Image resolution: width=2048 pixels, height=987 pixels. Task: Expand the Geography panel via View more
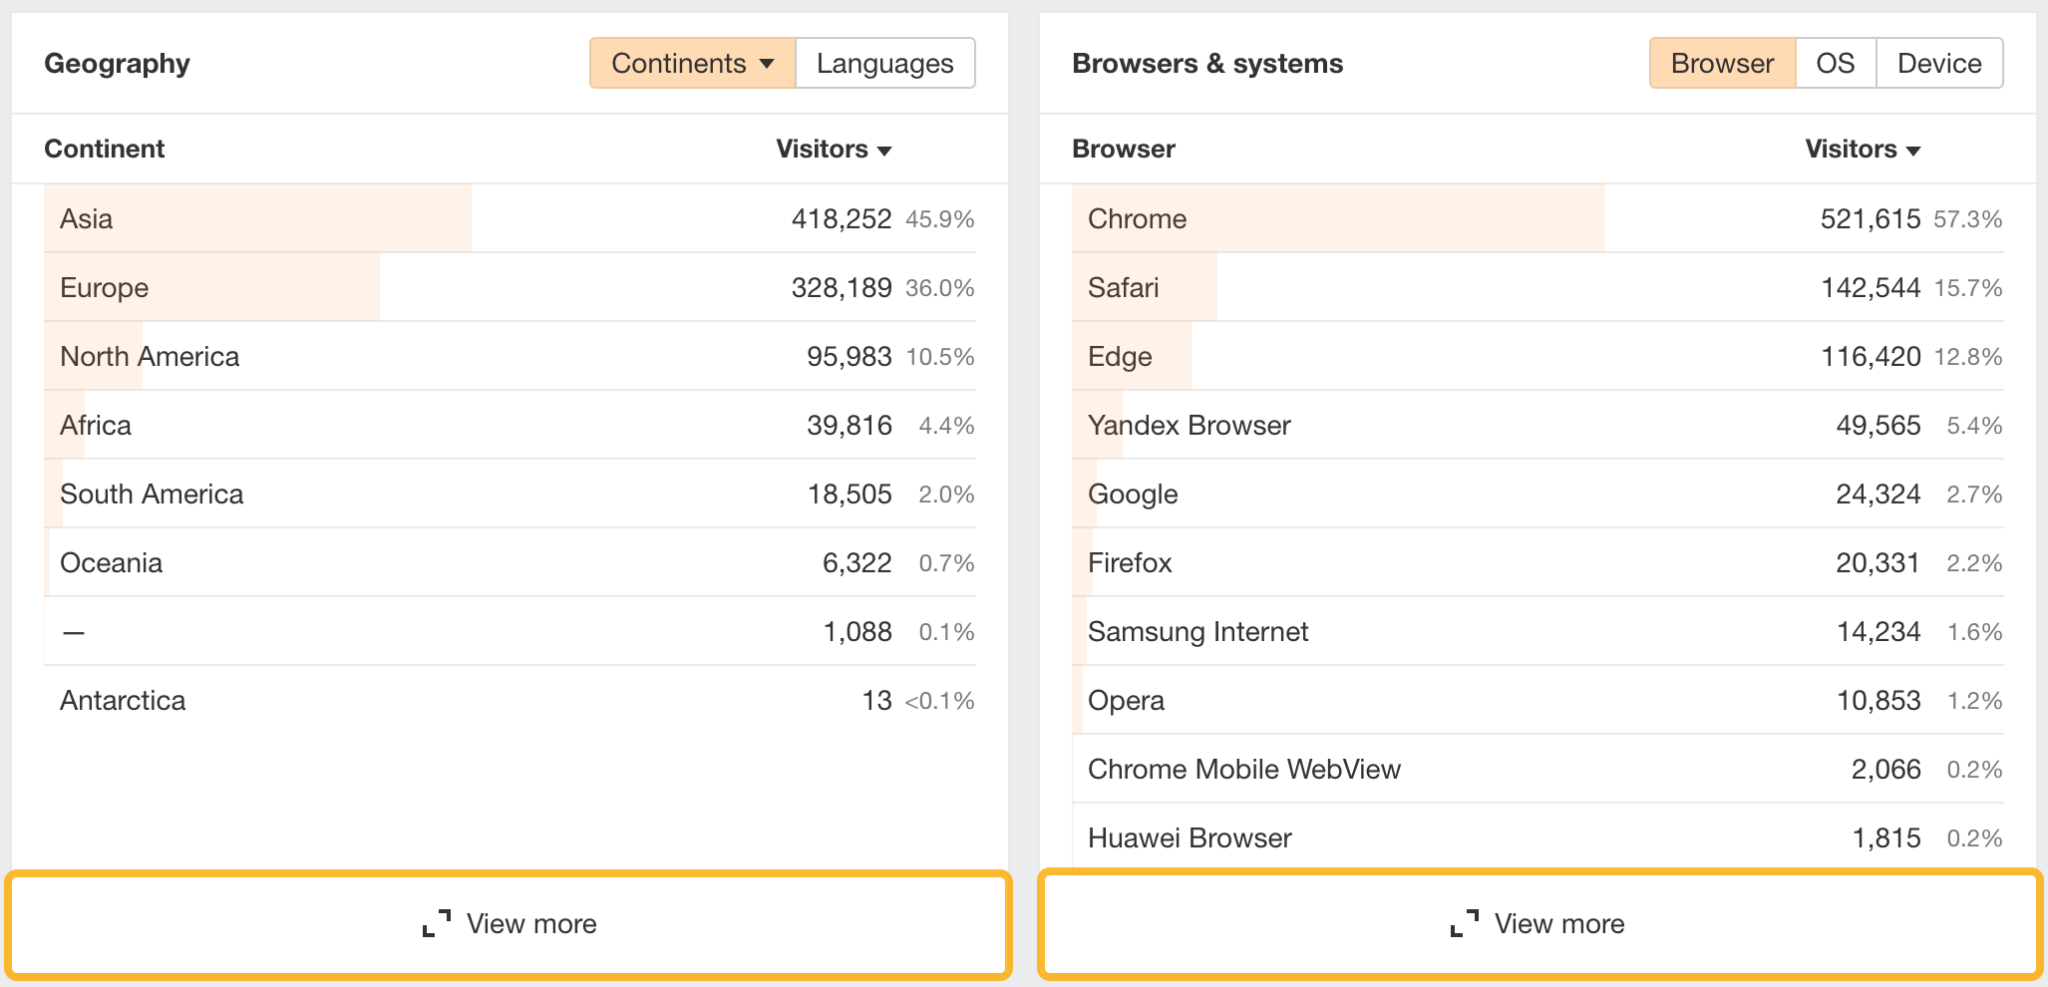[x=508, y=923]
